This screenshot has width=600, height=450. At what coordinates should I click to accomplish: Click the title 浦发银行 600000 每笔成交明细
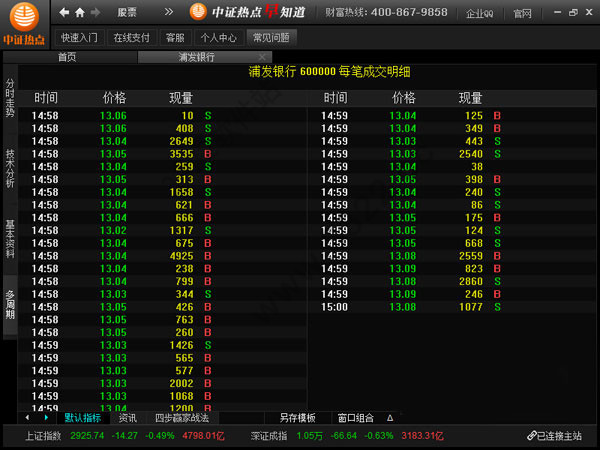(329, 72)
